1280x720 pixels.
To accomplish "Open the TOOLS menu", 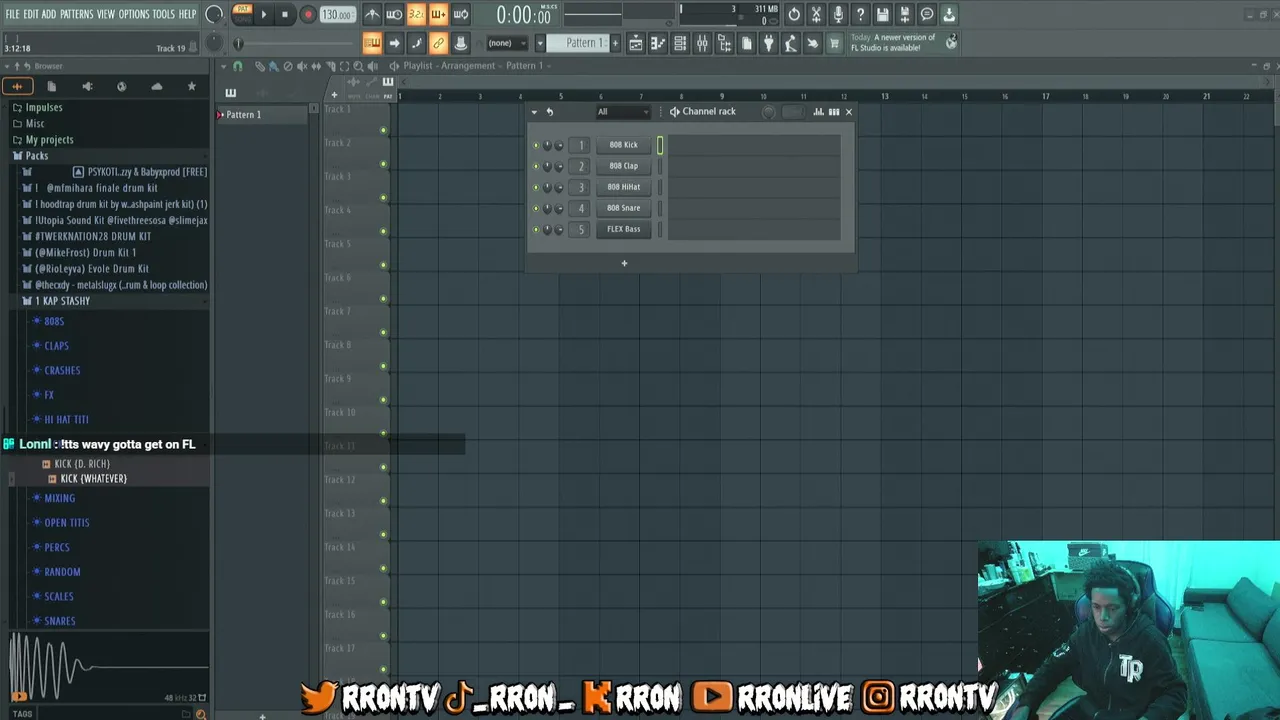I will (x=164, y=14).
